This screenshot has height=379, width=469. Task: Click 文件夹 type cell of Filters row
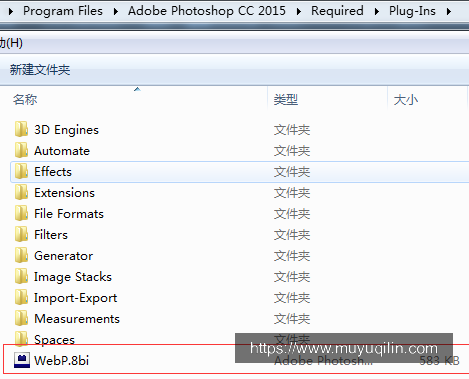[292, 235]
